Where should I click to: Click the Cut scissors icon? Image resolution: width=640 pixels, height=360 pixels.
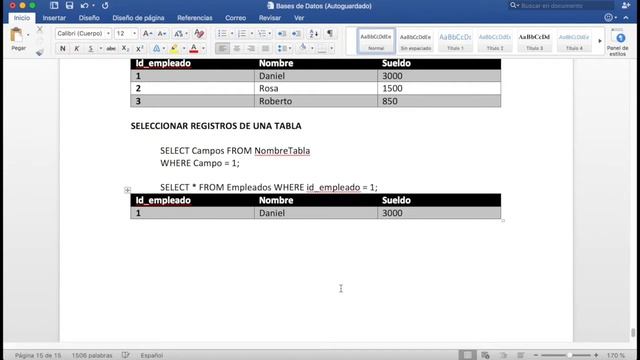click(40, 29)
